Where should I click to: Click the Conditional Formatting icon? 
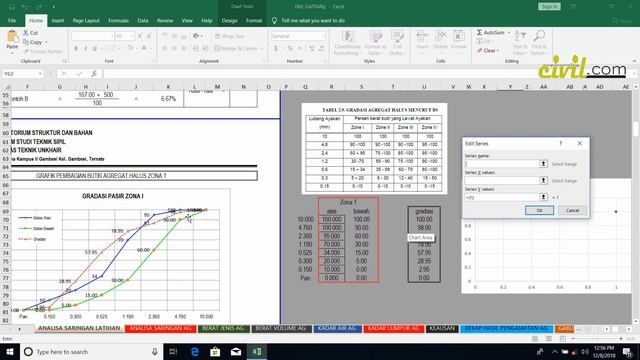(347, 37)
